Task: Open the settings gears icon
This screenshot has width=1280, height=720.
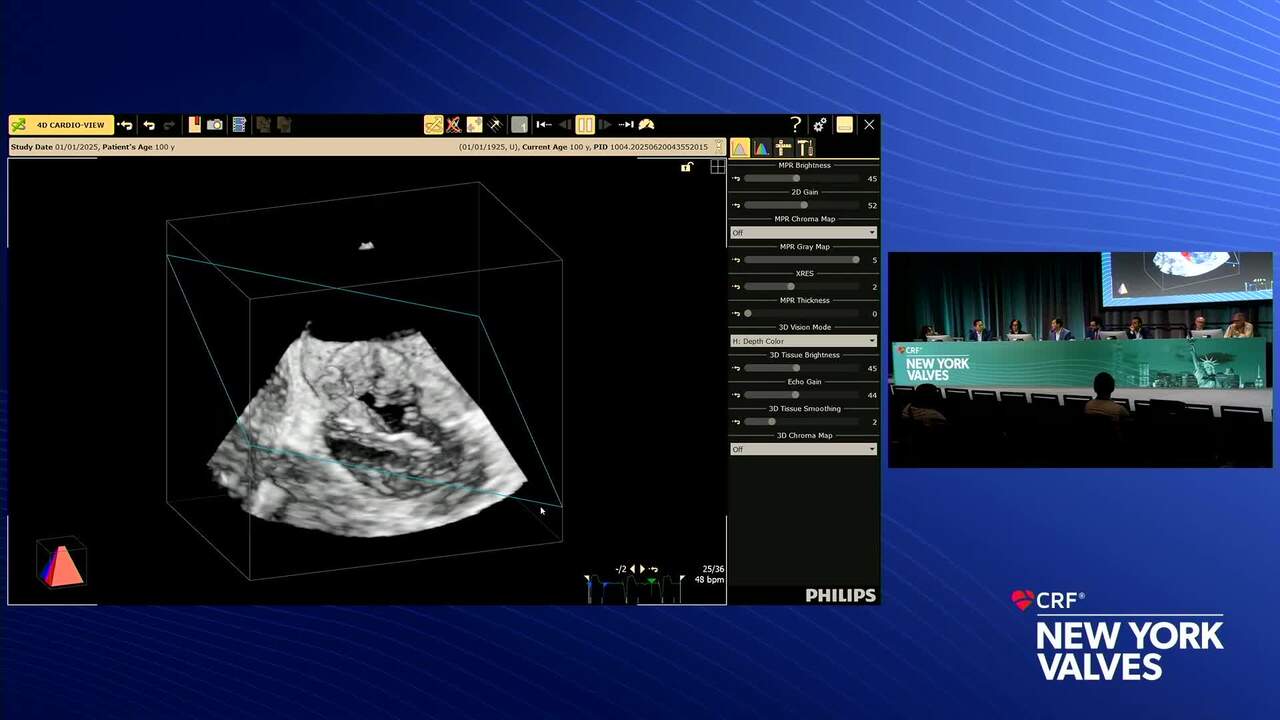Action: pyautogui.click(x=820, y=125)
